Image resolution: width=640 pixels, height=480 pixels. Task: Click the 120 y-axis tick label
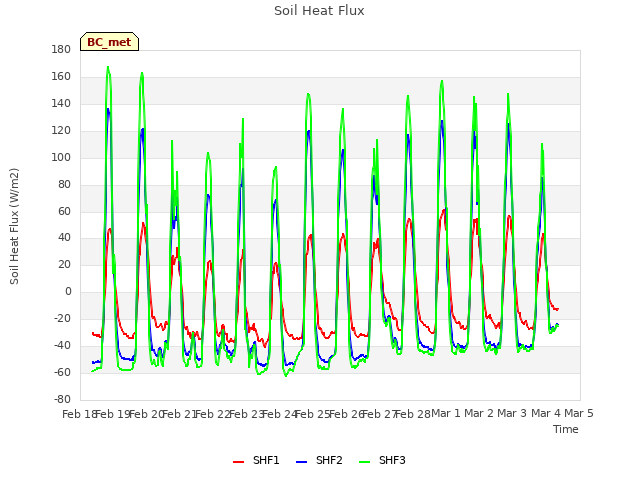click(x=61, y=131)
